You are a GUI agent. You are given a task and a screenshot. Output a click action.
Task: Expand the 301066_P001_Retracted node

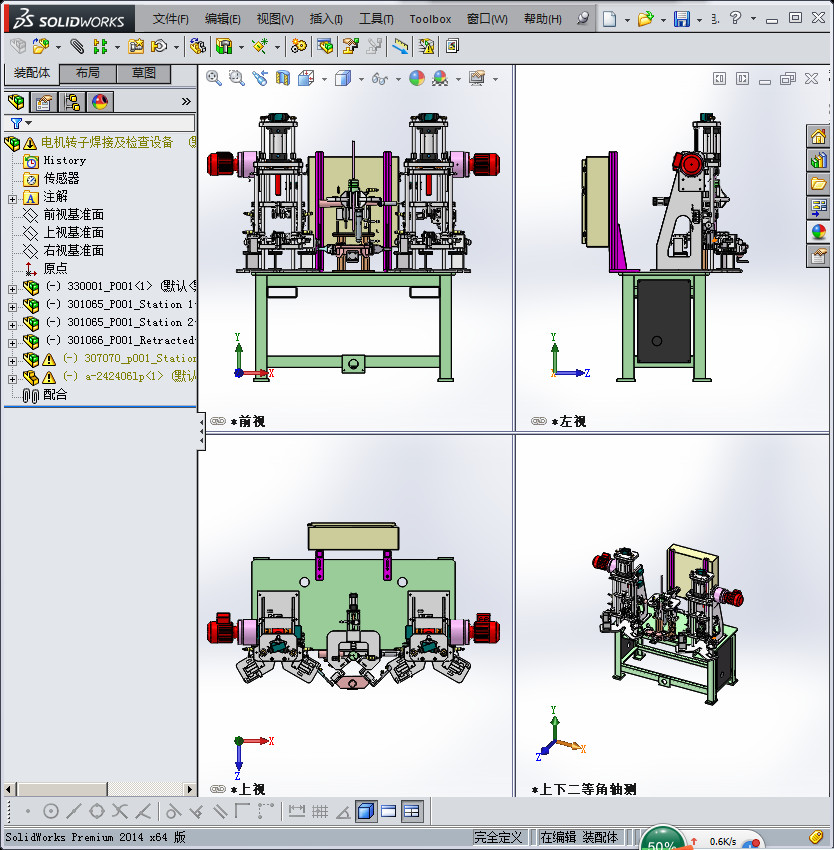12,343
